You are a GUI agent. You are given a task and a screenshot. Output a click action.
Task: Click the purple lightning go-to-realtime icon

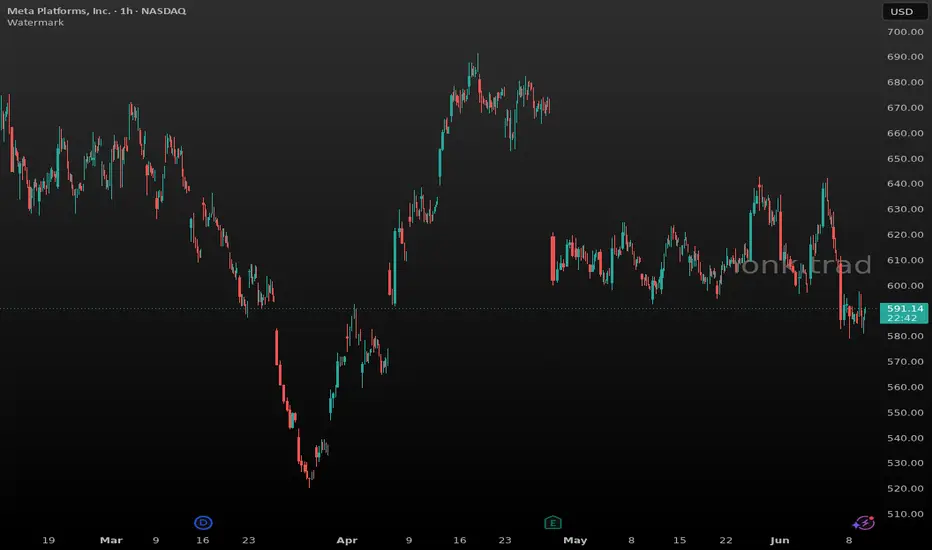point(864,523)
